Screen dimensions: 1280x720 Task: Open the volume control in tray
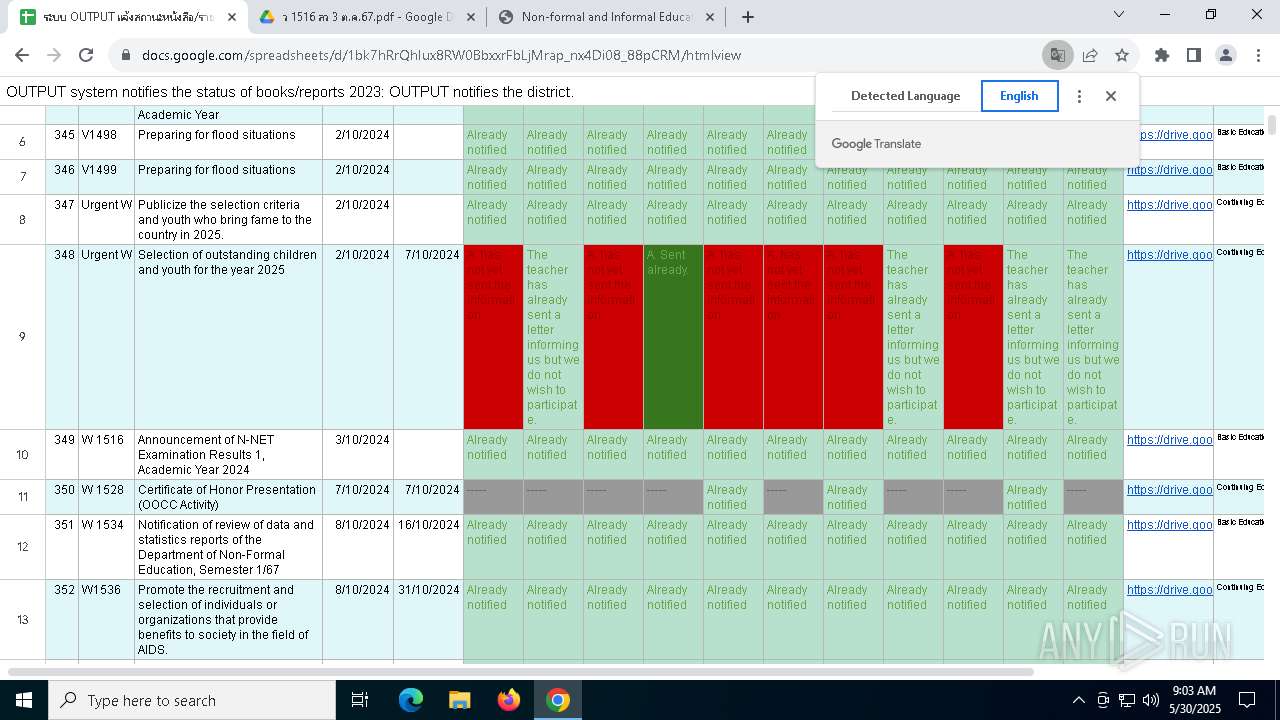point(1150,700)
